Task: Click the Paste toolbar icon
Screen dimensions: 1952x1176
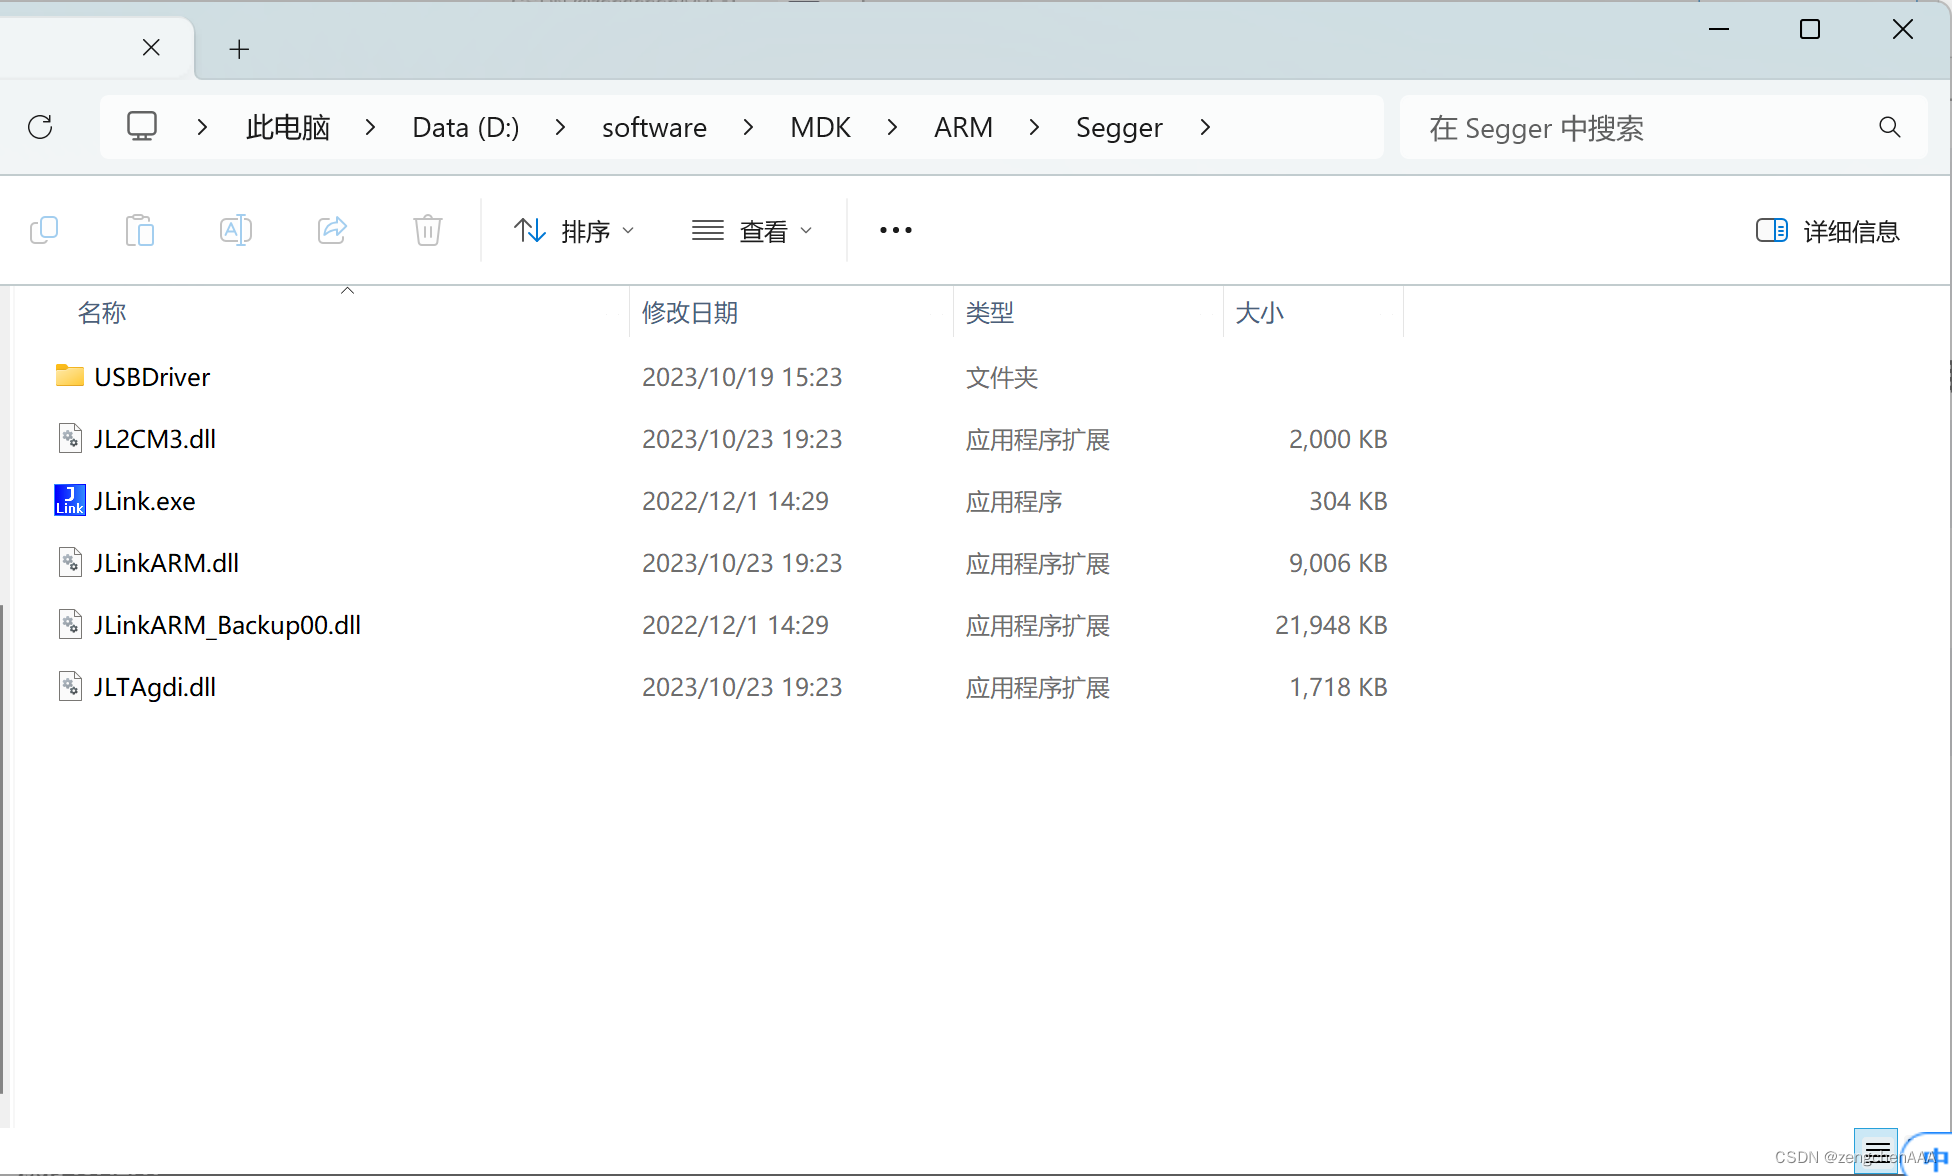Action: pyautogui.click(x=140, y=231)
